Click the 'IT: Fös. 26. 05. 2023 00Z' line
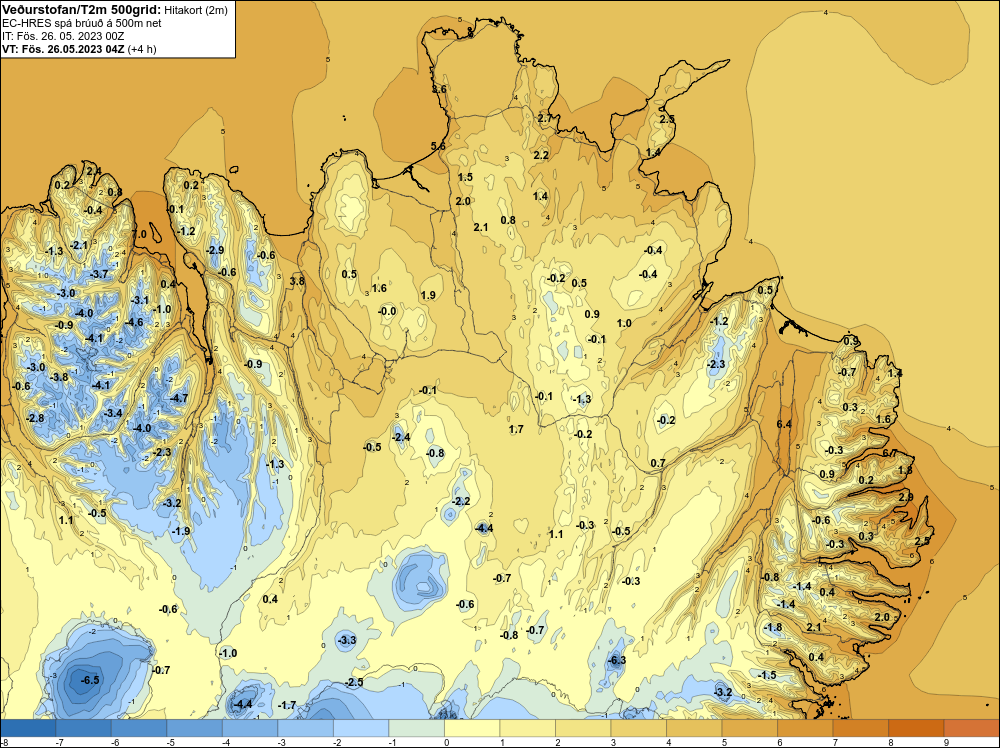 pos(63,36)
